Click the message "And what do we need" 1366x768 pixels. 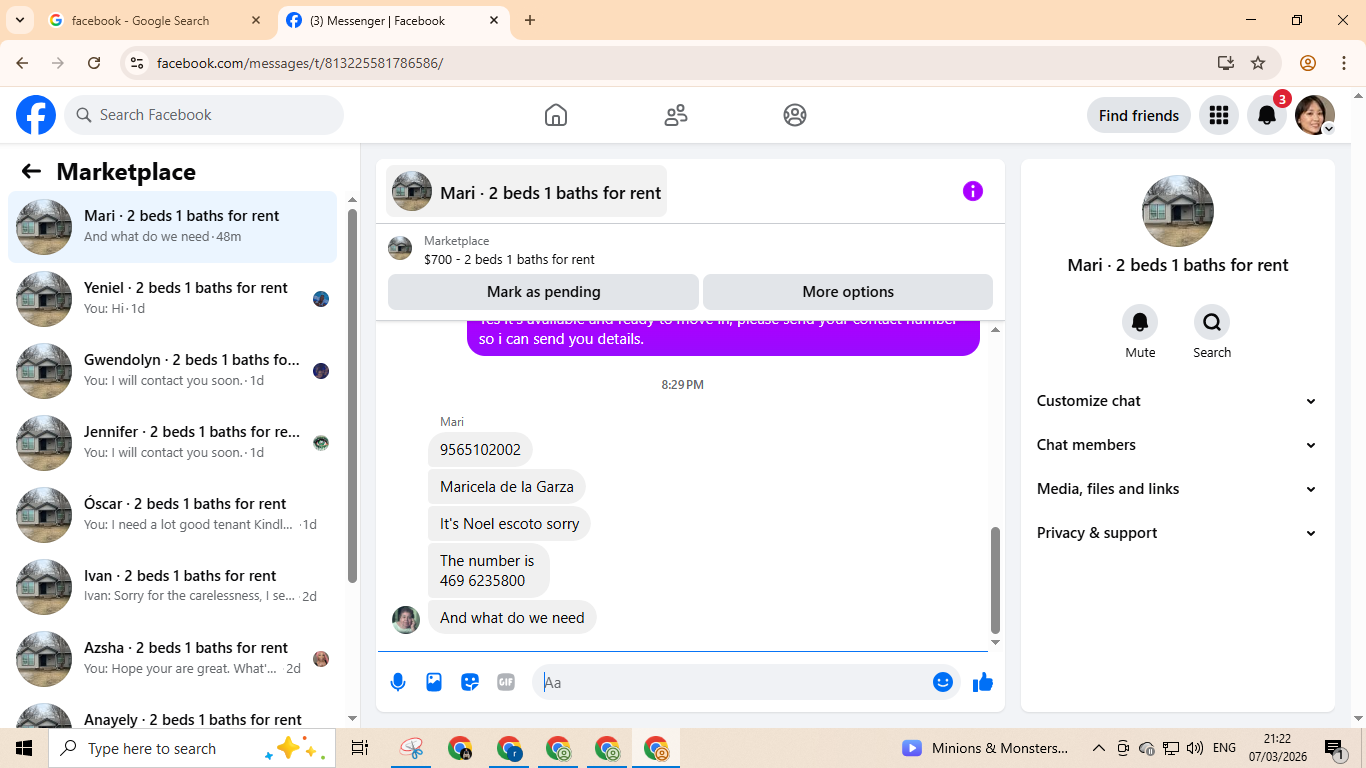tap(512, 618)
